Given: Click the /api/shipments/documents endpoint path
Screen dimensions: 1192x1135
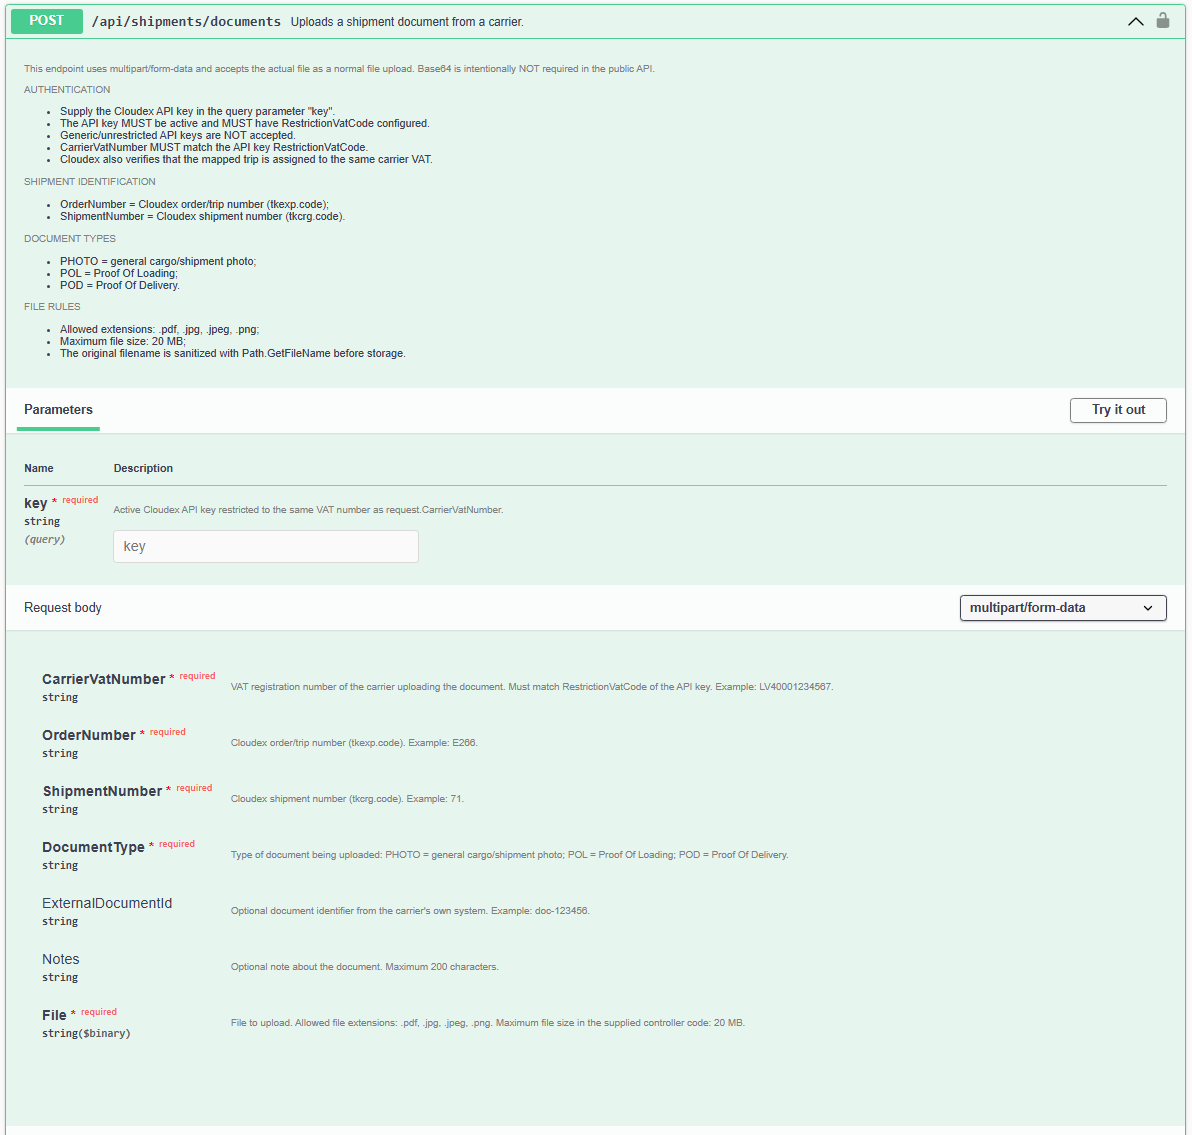Looking at the screenshot, I should pos(186,22).
